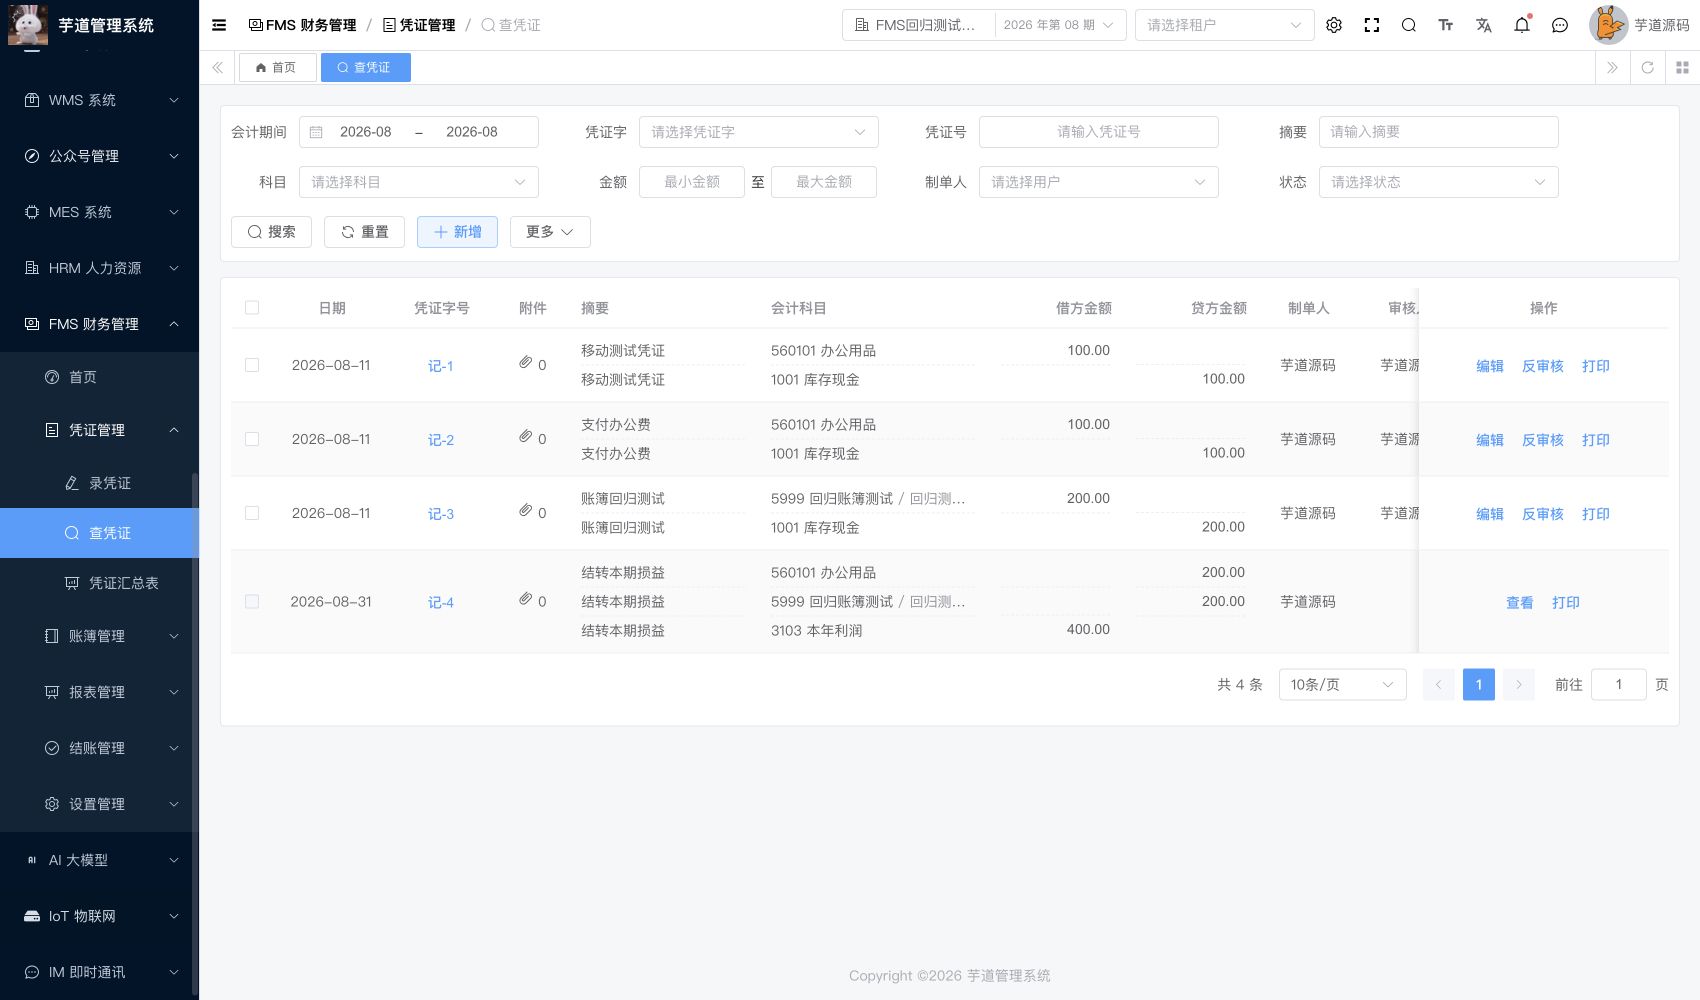Go to previous page arrow

[x=1438, y=684]
